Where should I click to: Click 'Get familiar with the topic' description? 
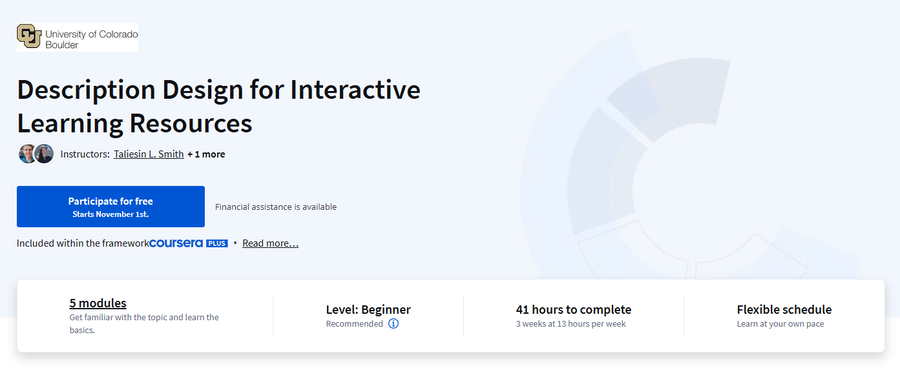[x=144, y=324]
